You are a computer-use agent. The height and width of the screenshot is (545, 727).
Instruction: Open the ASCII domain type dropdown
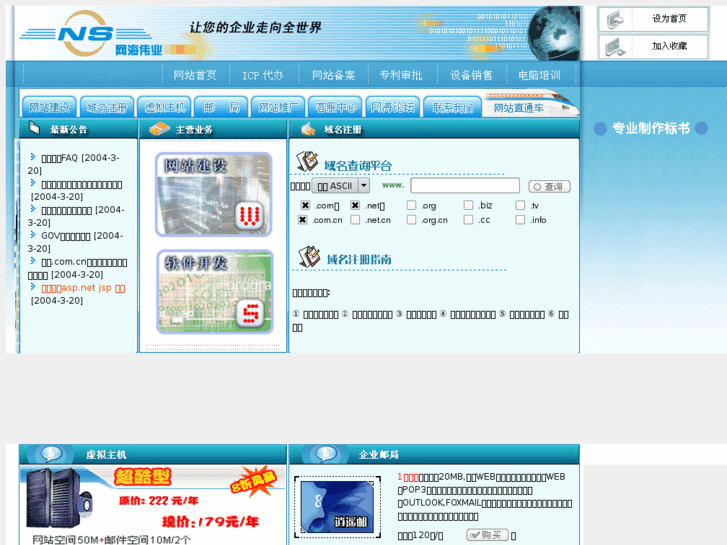tap(341, 186)
